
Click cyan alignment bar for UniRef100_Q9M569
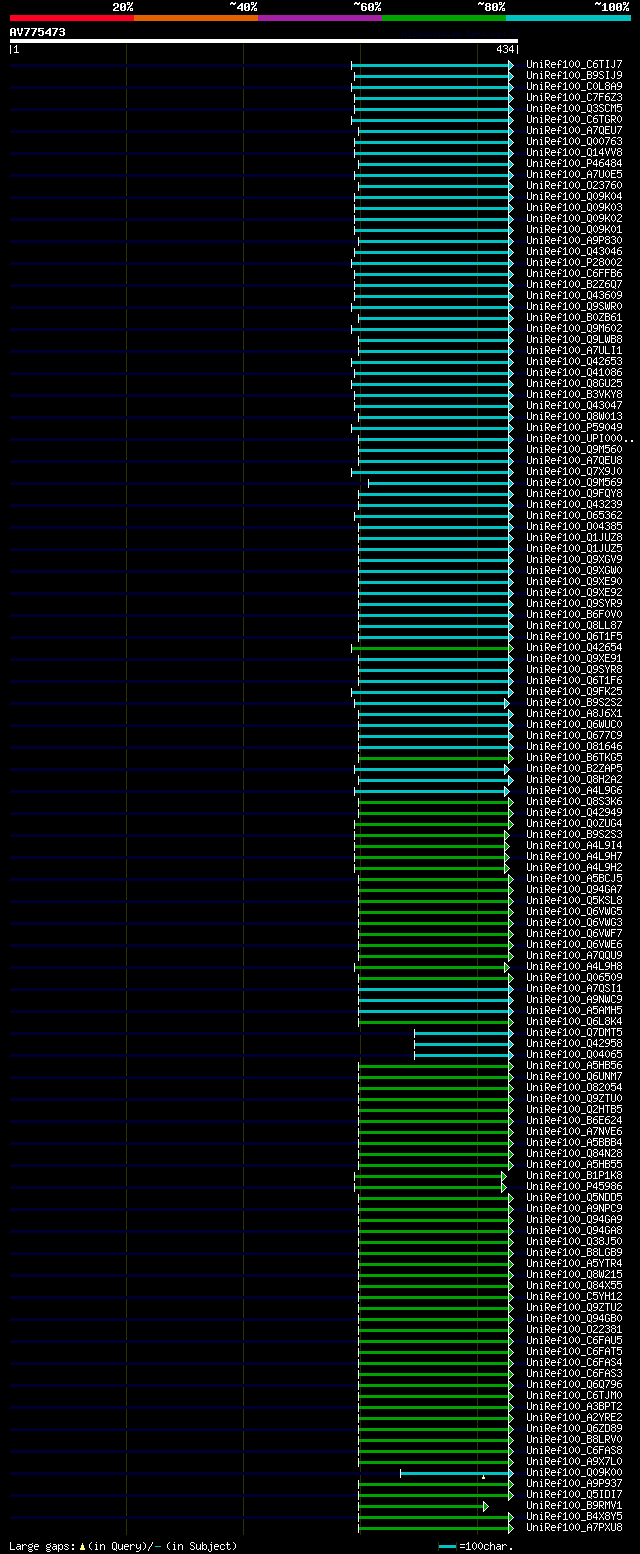(440, 482)
